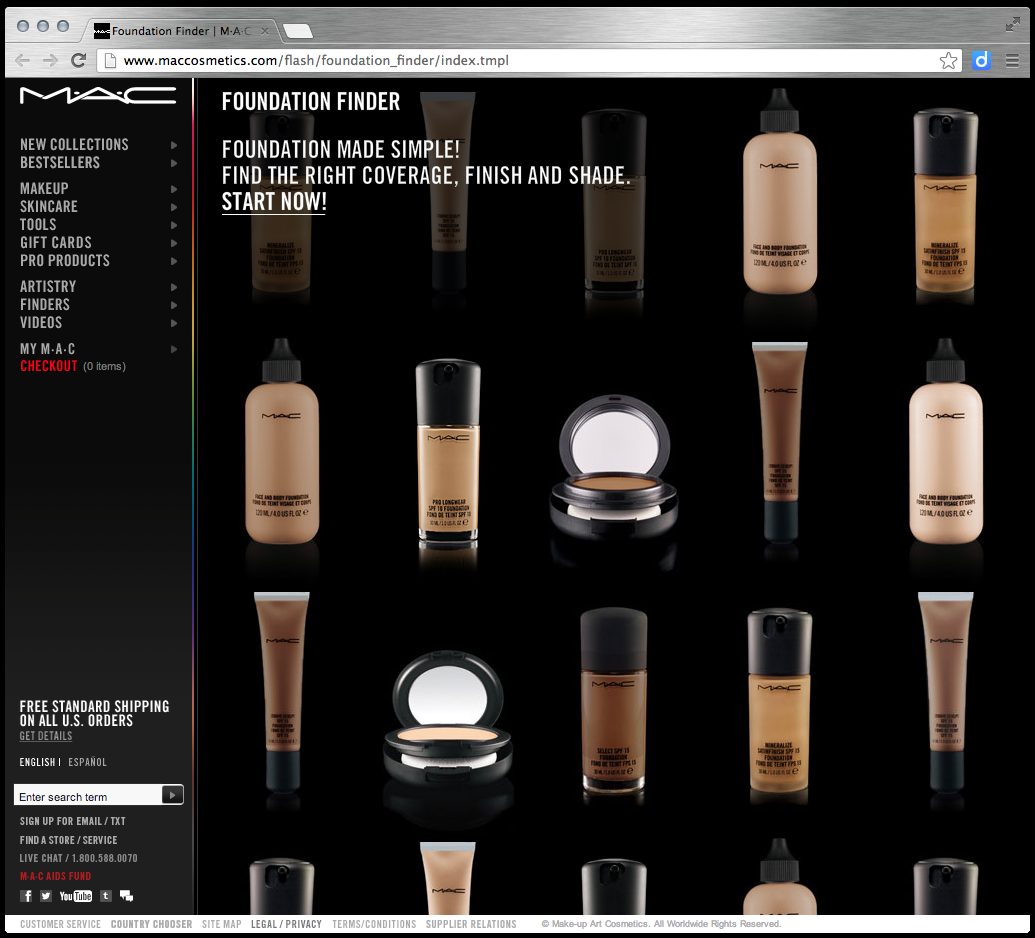Screen dimensions: 1035x938
Task: Open the New Collections menu item
Action: [x=74, y=145]
